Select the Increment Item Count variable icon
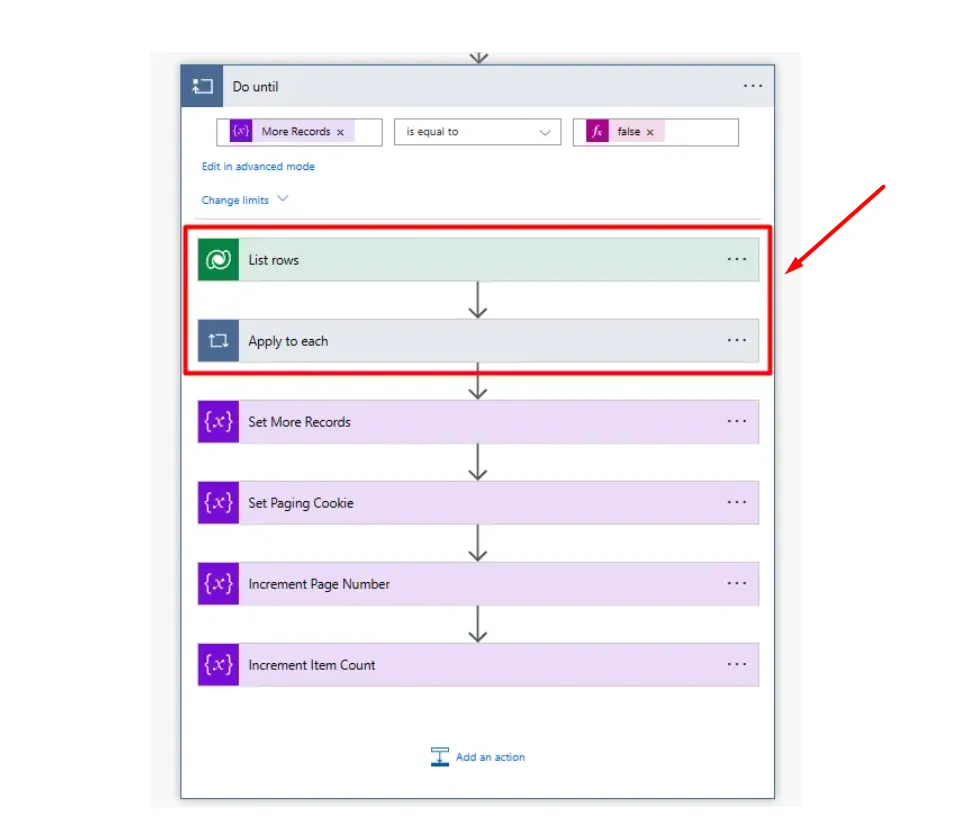Viewport: 955px width, 821px height. point(218,664)
